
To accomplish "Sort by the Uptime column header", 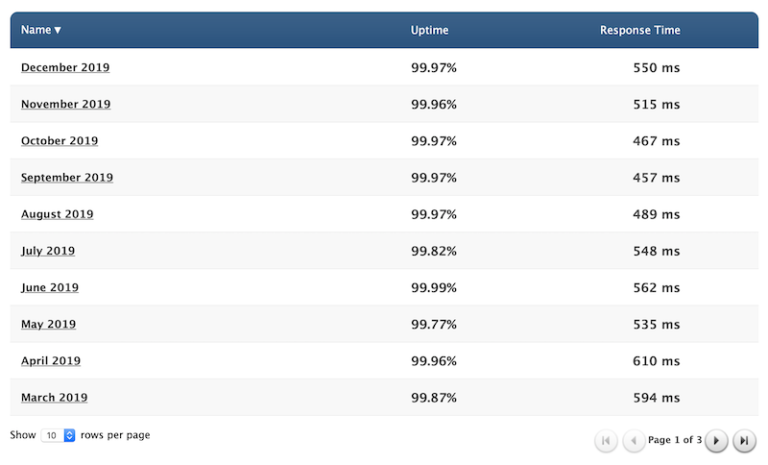I will (x=429, y=30).
